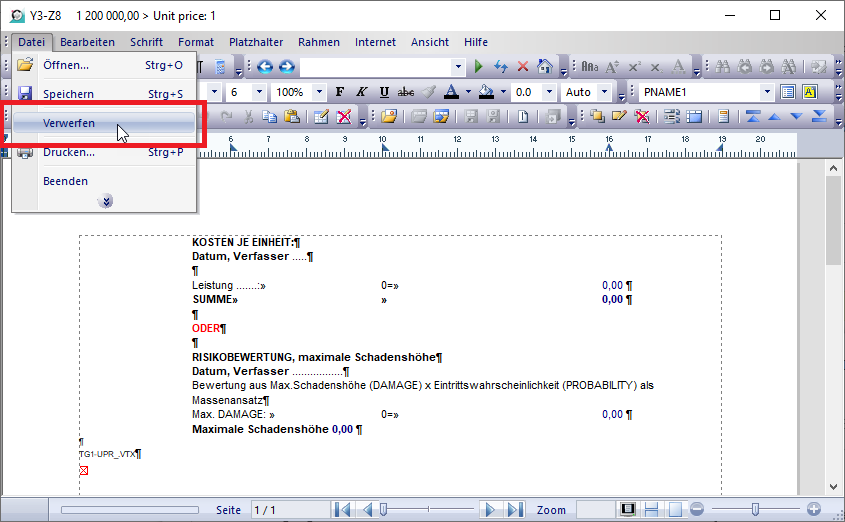Screen dimensions: 845x522
Task: Expand the Datei menu's hidden items
Action: click(105, 201)
